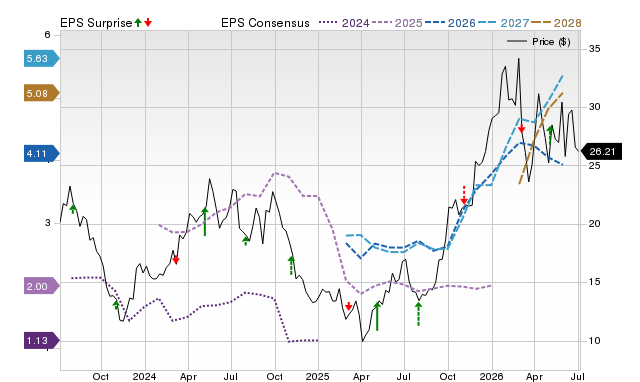Click the EPS Surprise legend label
Screen dimensions: 640x382
[96, 23]
